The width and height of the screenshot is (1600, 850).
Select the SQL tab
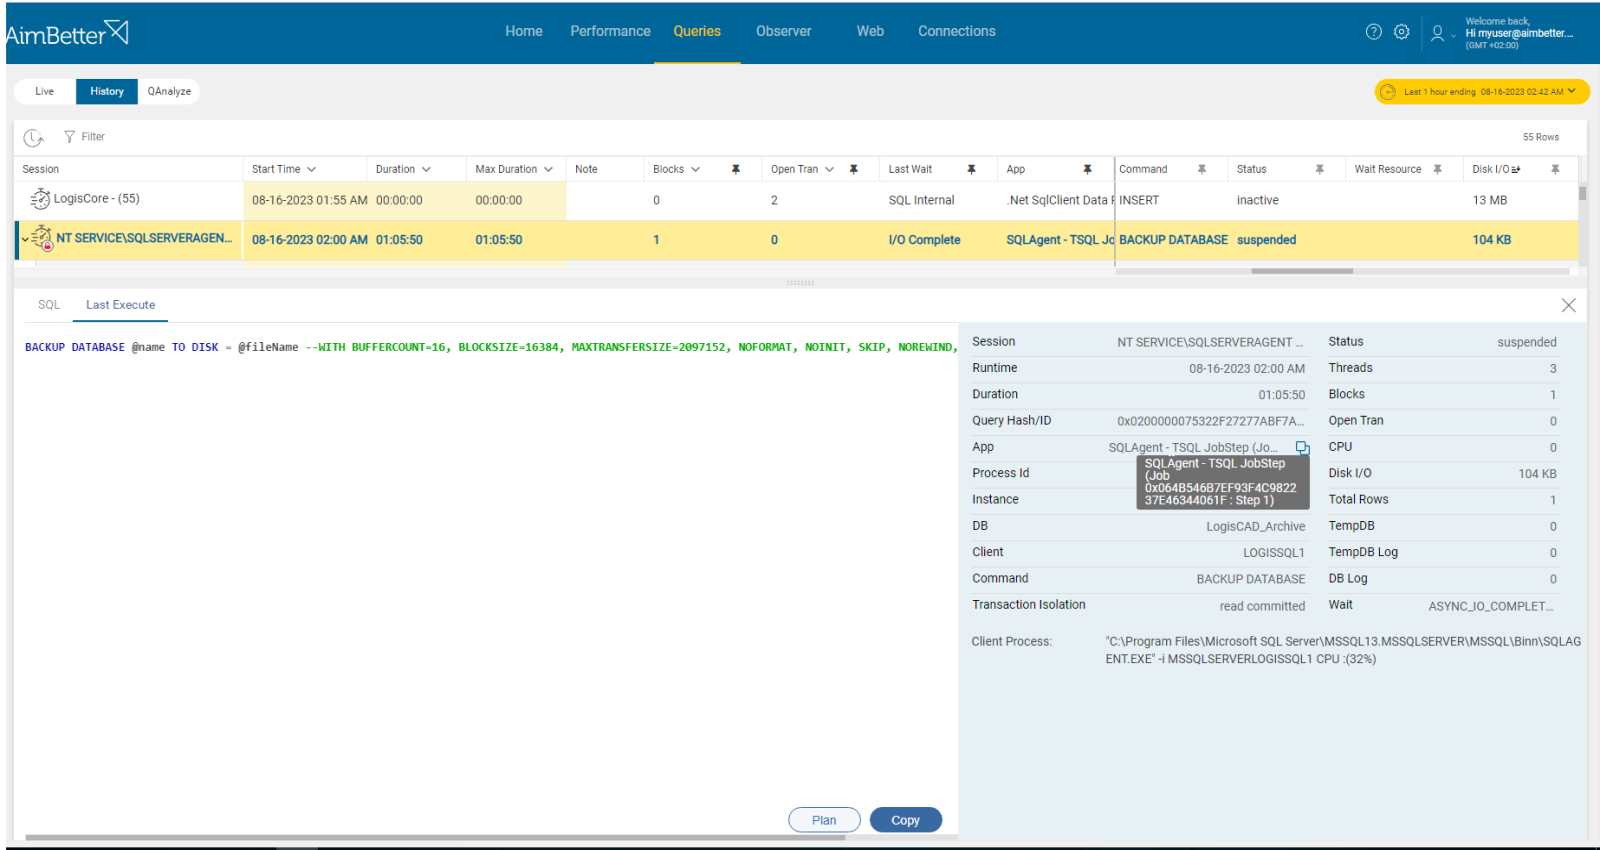[x=49, y=305]
